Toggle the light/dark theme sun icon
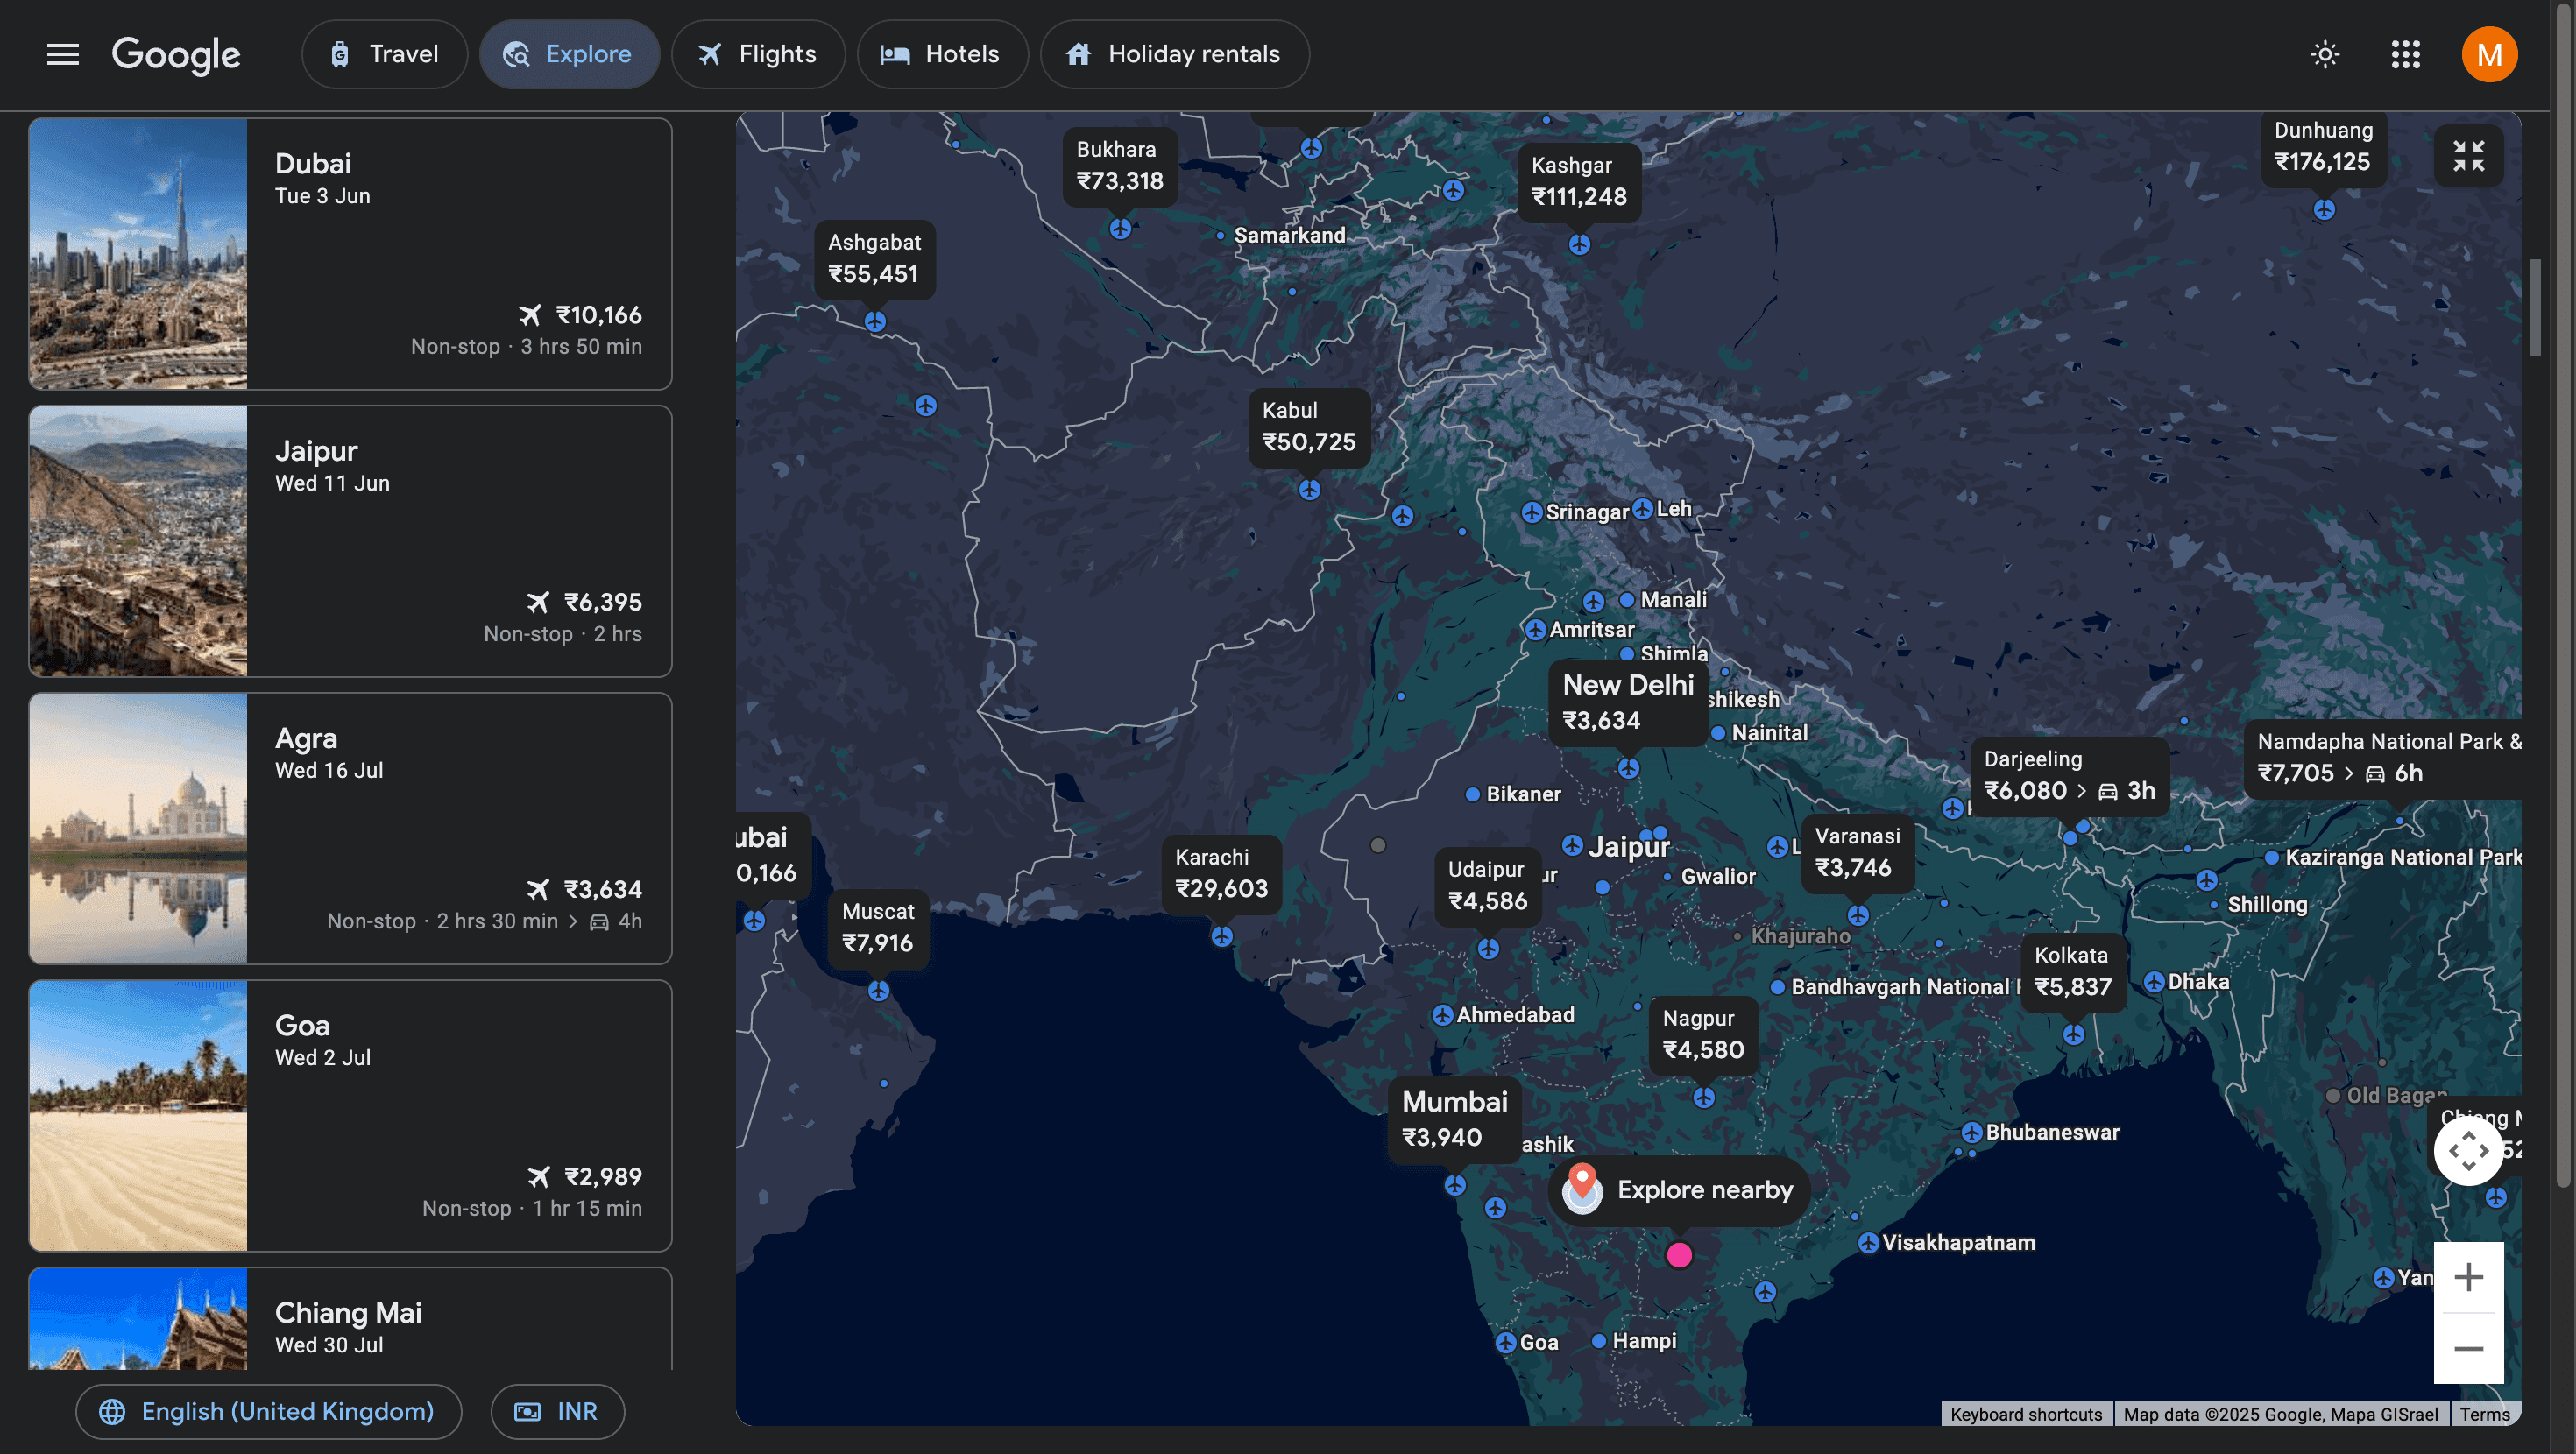Viewport: 2576px width, 1454px height. 2325,54
